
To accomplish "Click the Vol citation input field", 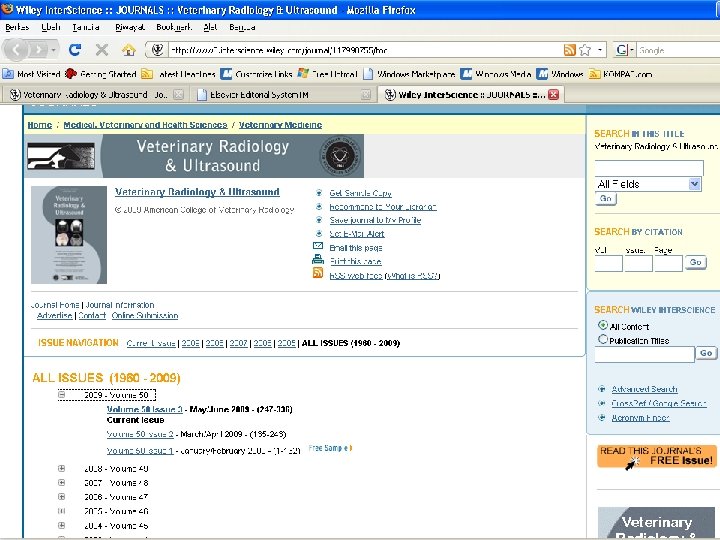I will click(608, 264).
